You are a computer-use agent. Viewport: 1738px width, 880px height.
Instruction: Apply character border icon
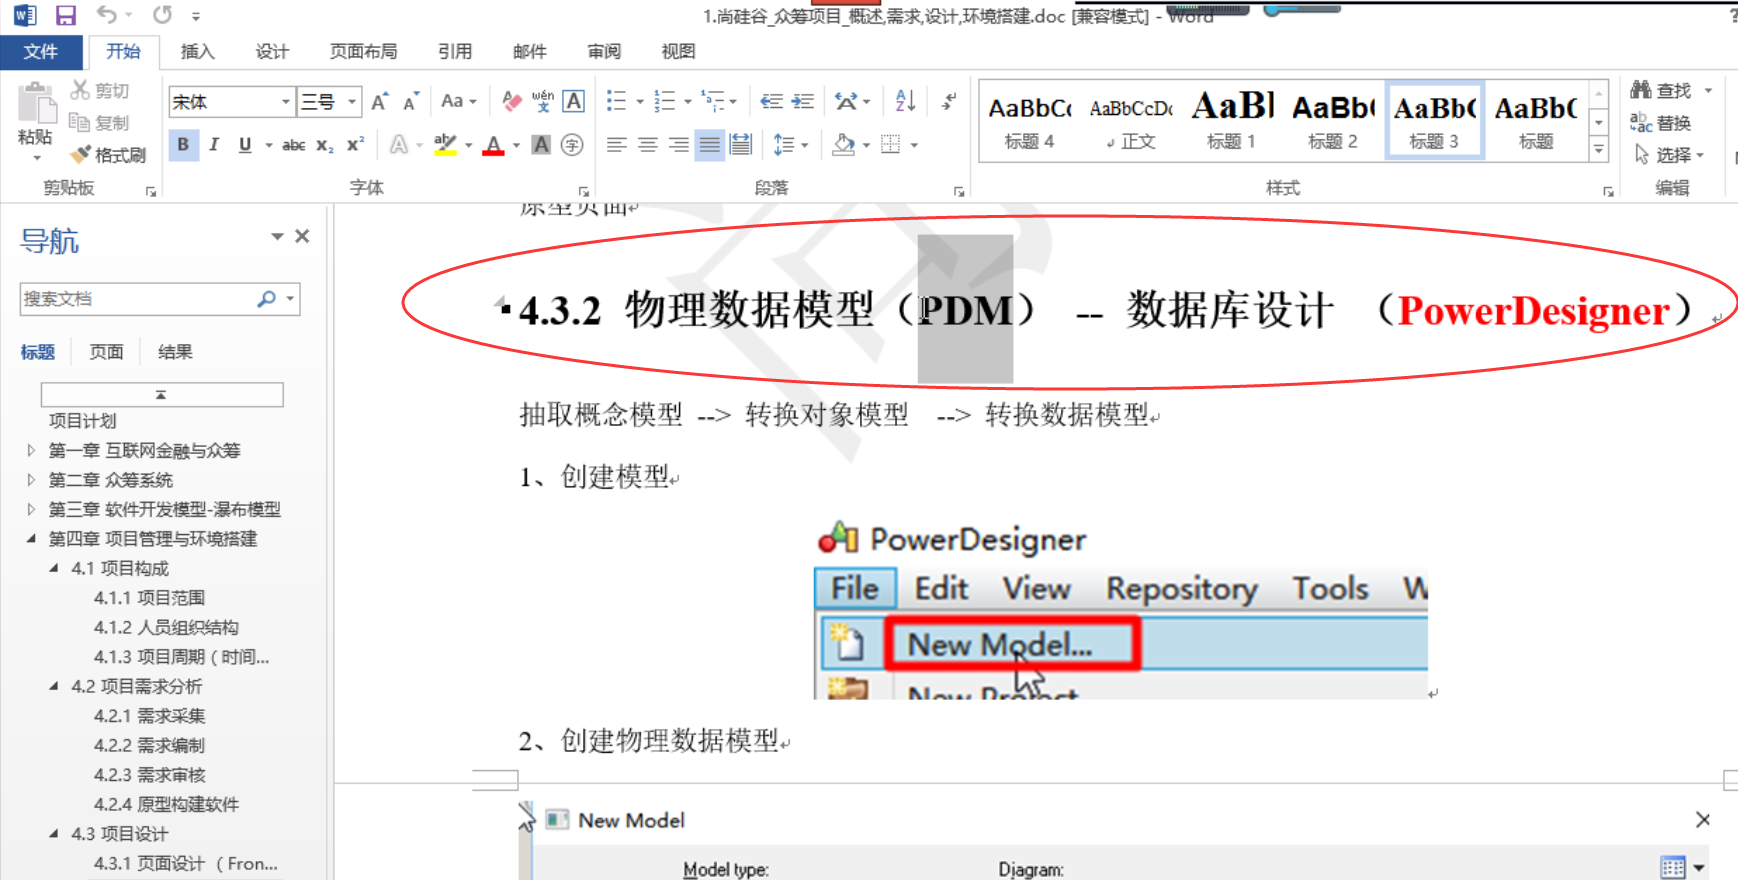[574, 101]
